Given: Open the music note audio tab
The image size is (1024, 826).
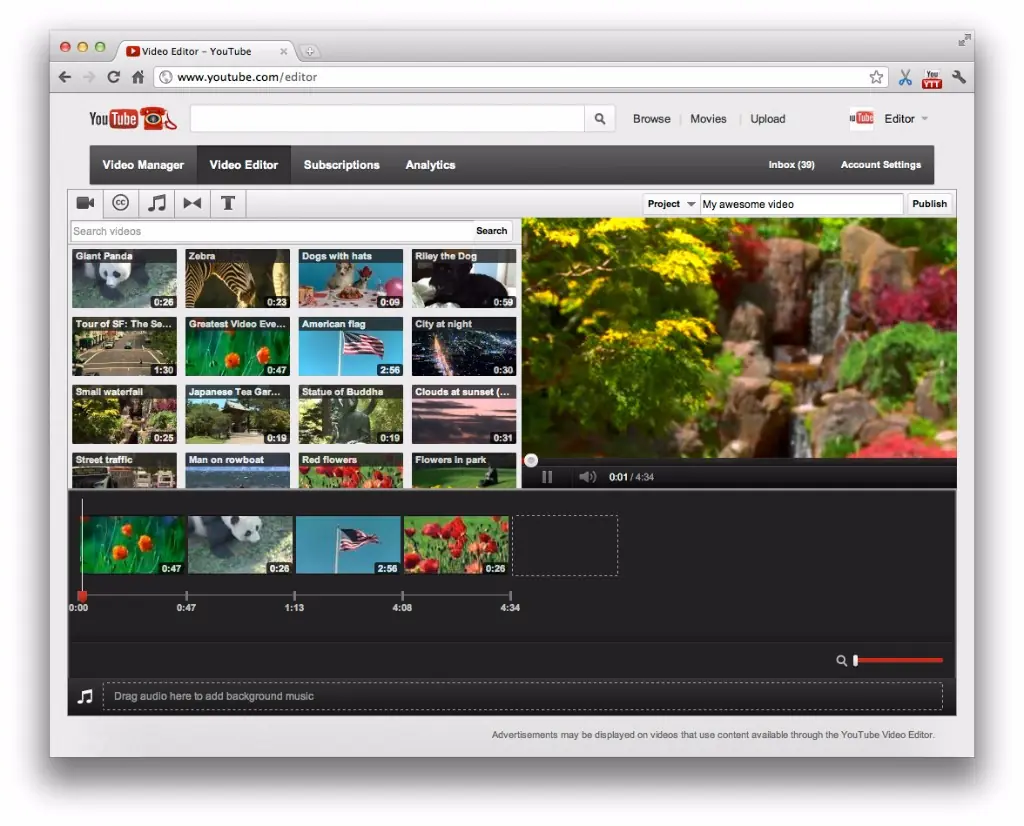Looking at the screenshot, I should (157, 203).
